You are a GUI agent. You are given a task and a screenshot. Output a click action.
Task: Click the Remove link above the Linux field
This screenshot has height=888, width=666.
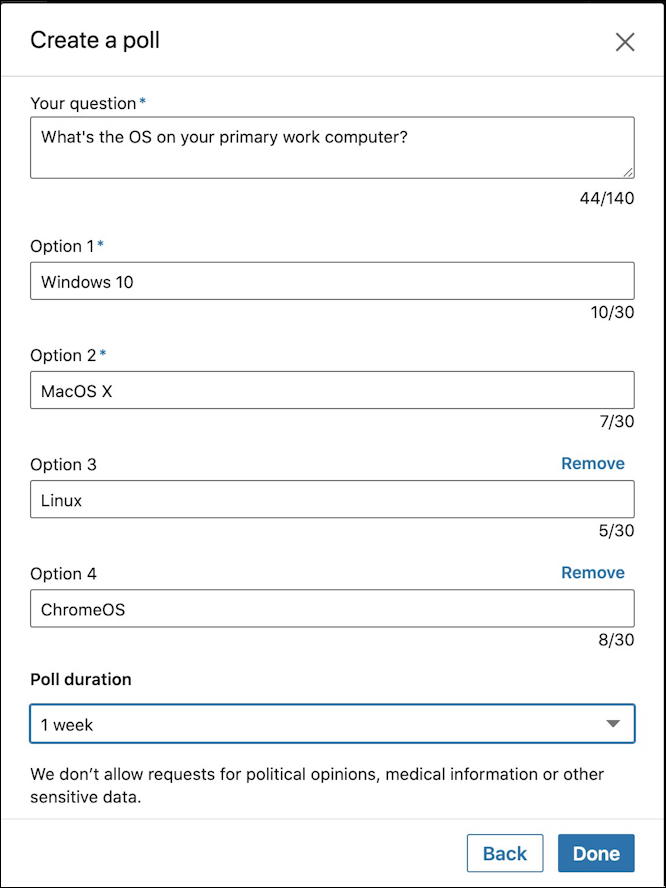[592, 463]
